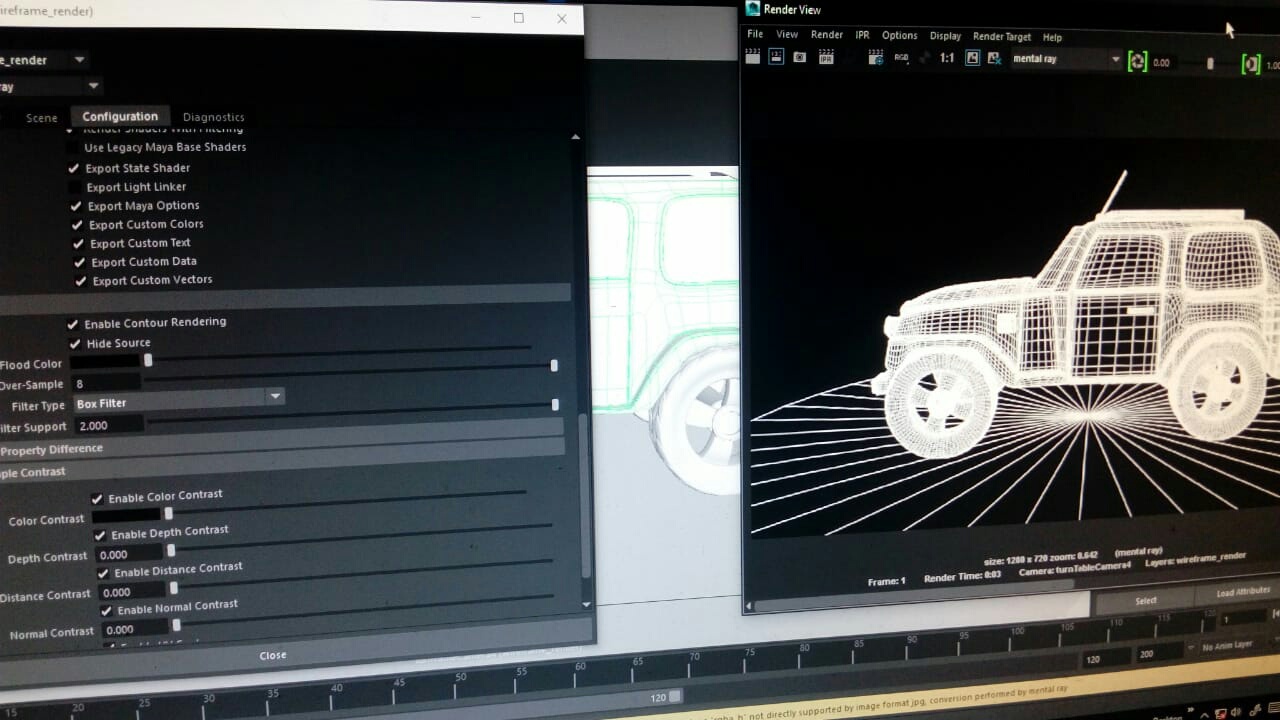Select the Configuration tab

click(120, 117)
